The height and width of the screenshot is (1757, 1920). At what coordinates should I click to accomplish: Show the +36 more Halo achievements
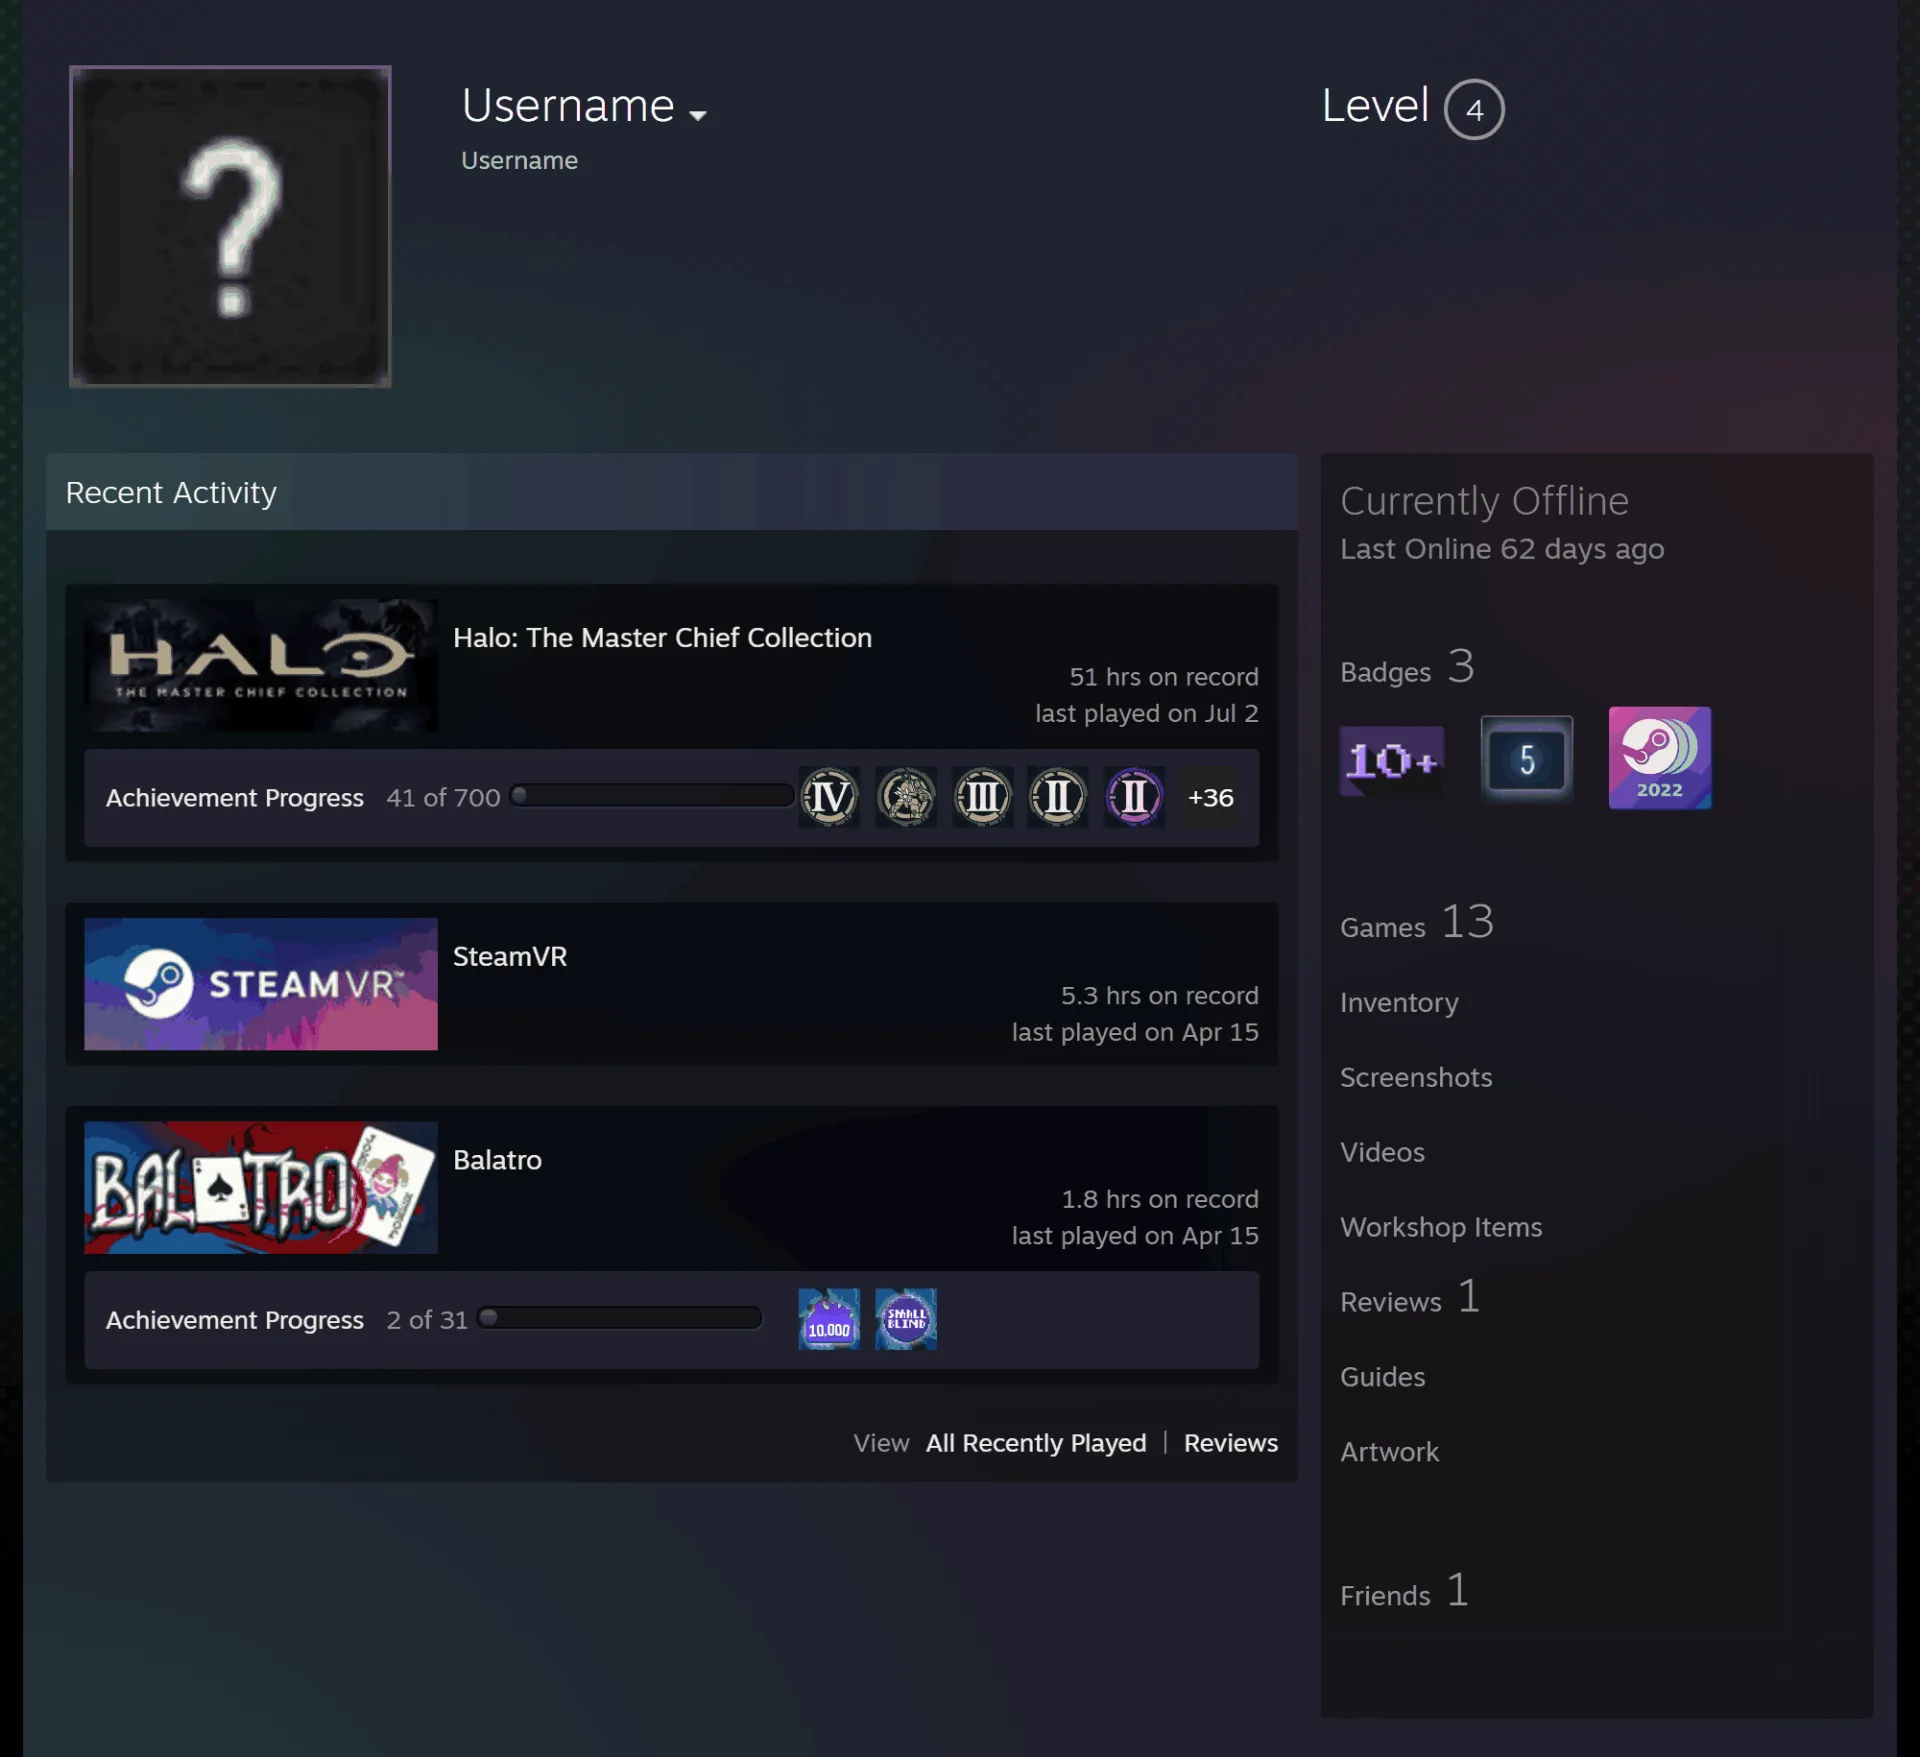coord(1210,797)
